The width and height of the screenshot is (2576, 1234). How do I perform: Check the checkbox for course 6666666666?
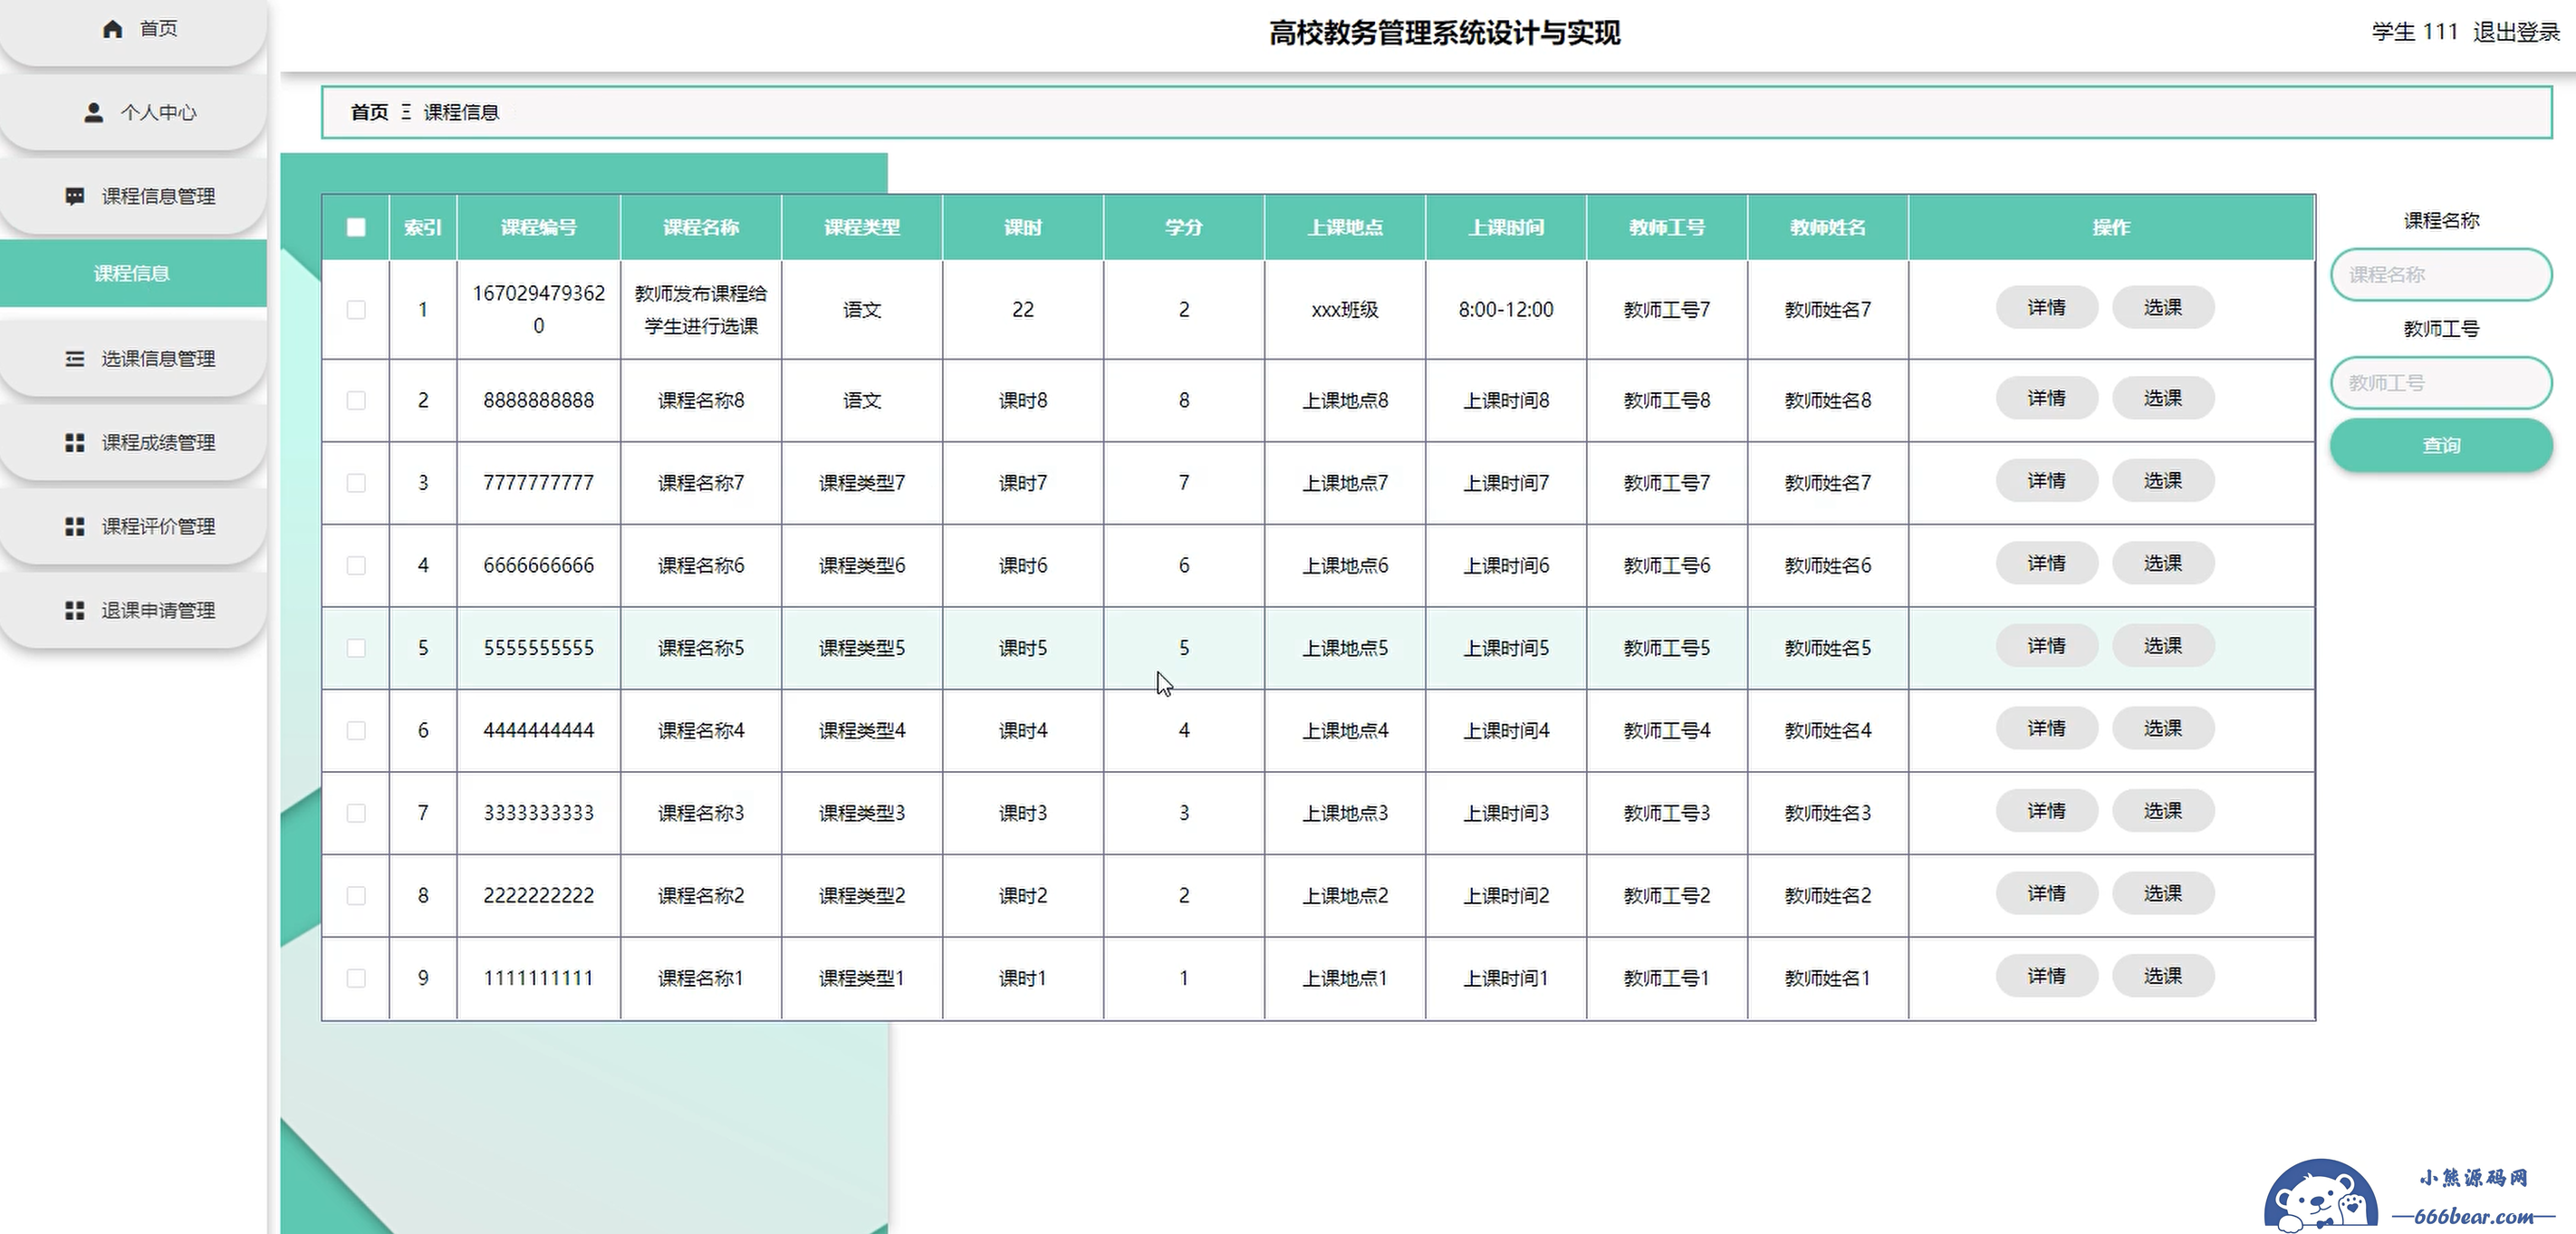pyautogui.click(x=356, y=565)
